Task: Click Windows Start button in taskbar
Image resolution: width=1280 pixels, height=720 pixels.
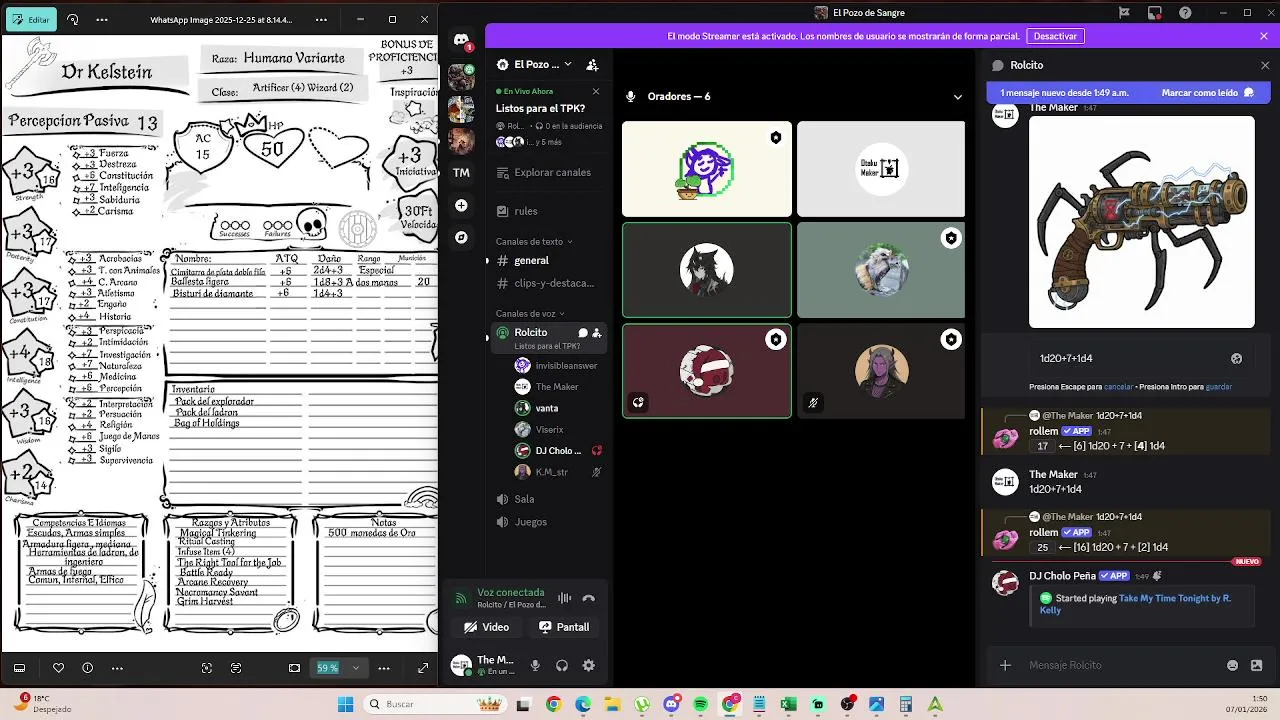Action: (x=345, y=704)
